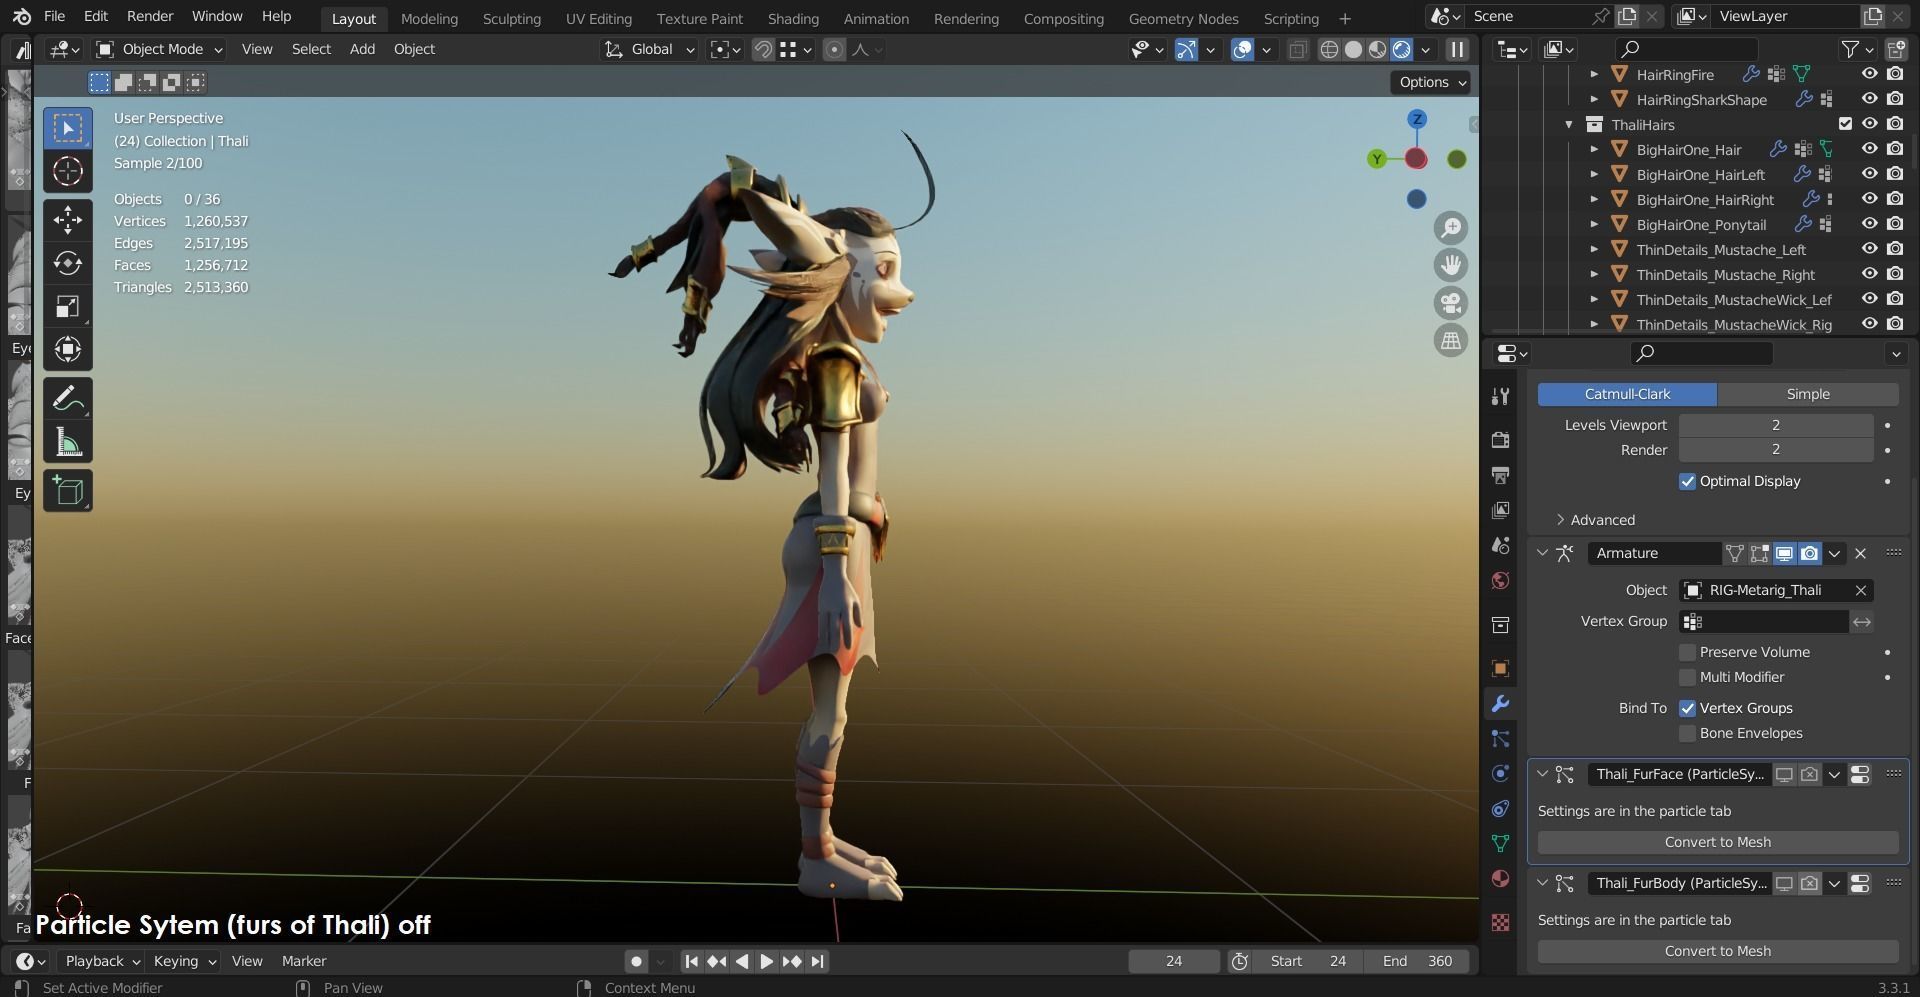Switch to the Shading workspace tab
This screenshot has width=1920, height=997.
pos(792,18)
